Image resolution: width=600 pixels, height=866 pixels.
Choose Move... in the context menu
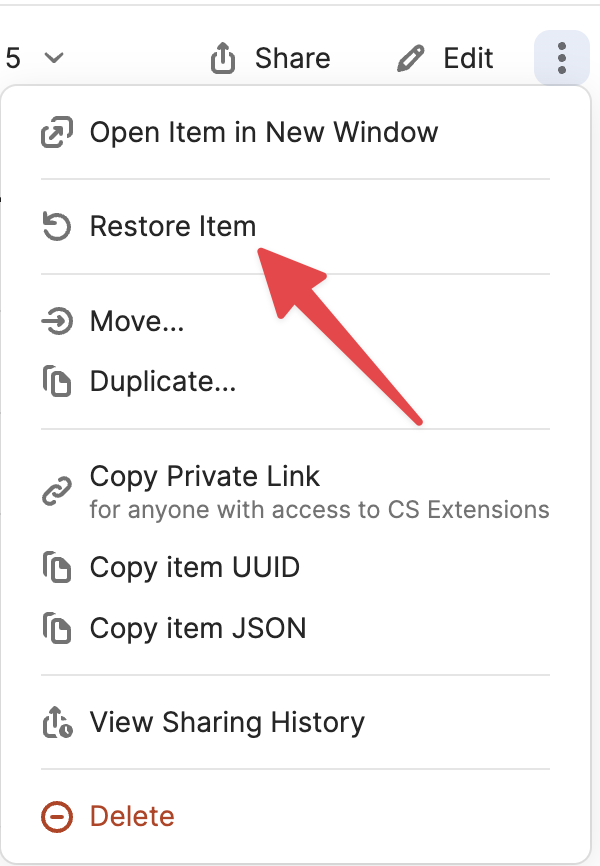tap(136, 322)
